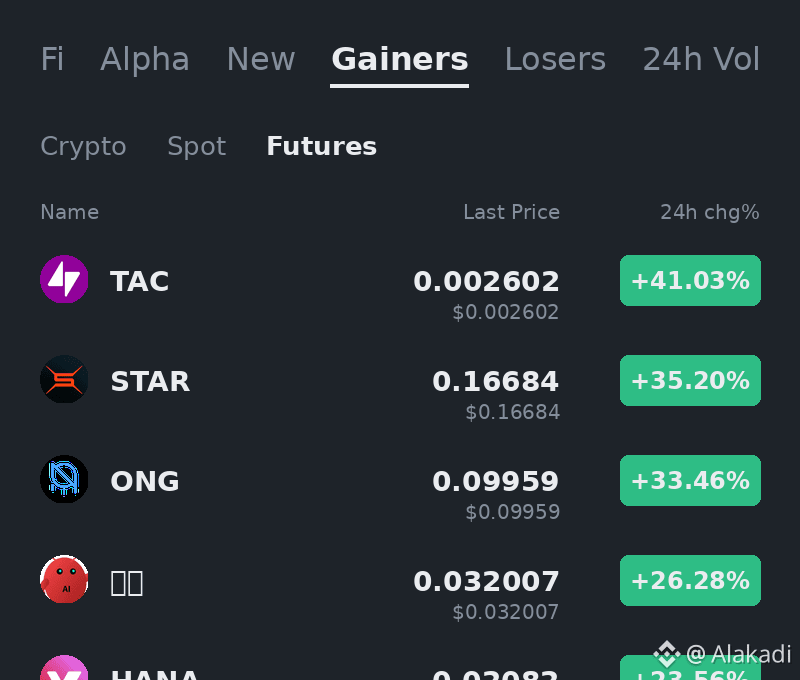Select the Spot filter

coord(196,146)
